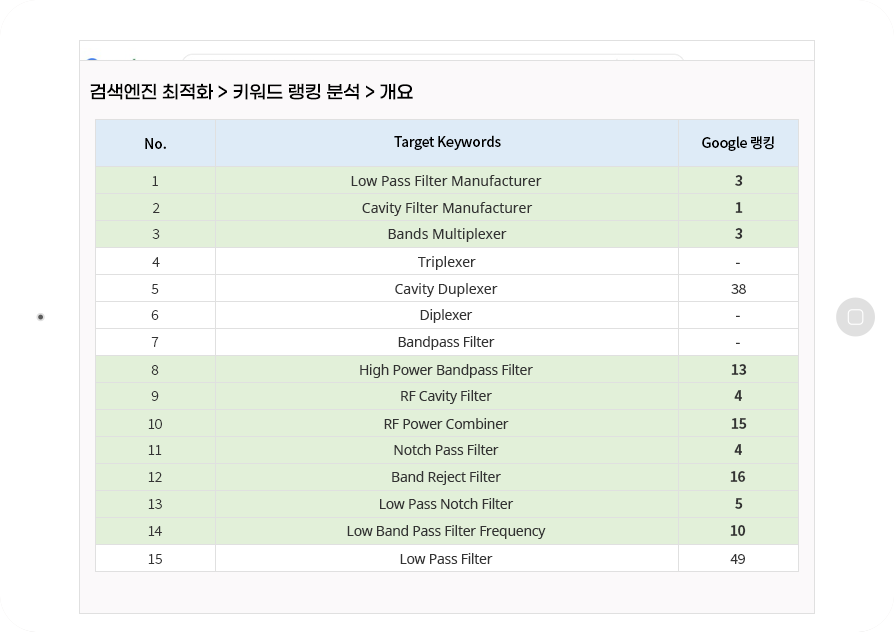
Task: Click the 'No.' column header
Action: [x=155, y=144]
